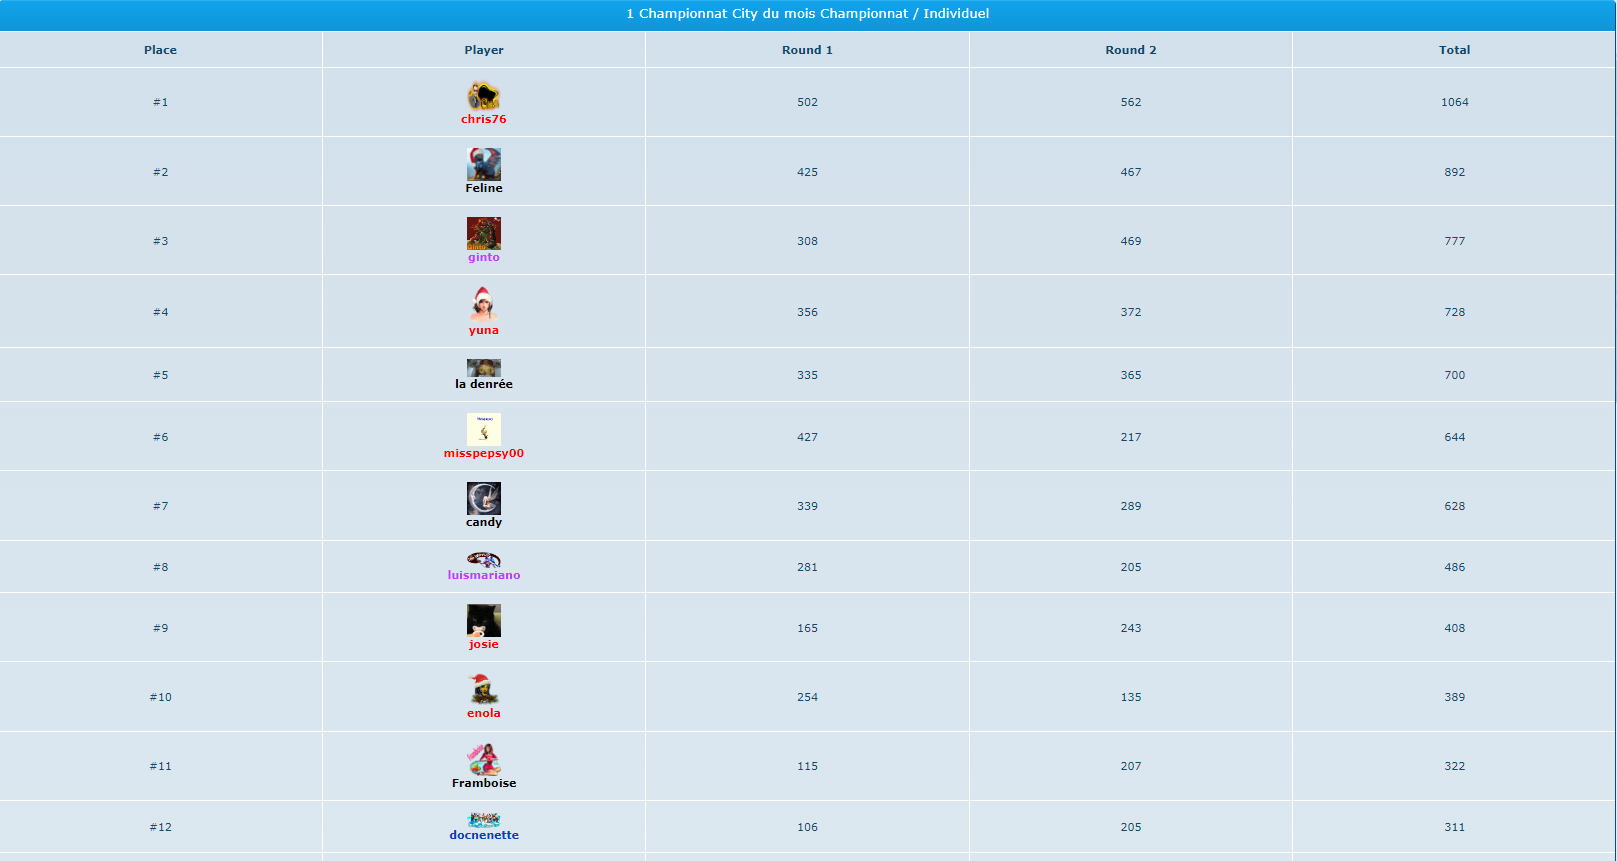This screenshot has width=1617, height=861.
Task: Click ginto's avatar thumbnail
Action: click(x=483, y=233)
